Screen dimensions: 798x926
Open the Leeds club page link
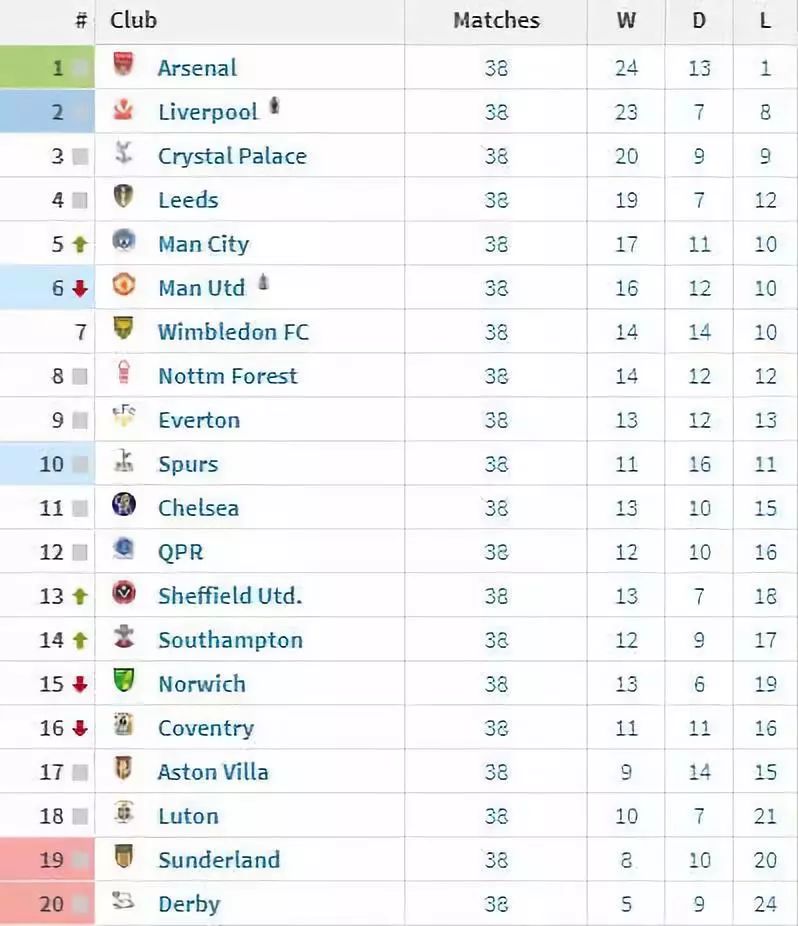[x=188, y=200]
